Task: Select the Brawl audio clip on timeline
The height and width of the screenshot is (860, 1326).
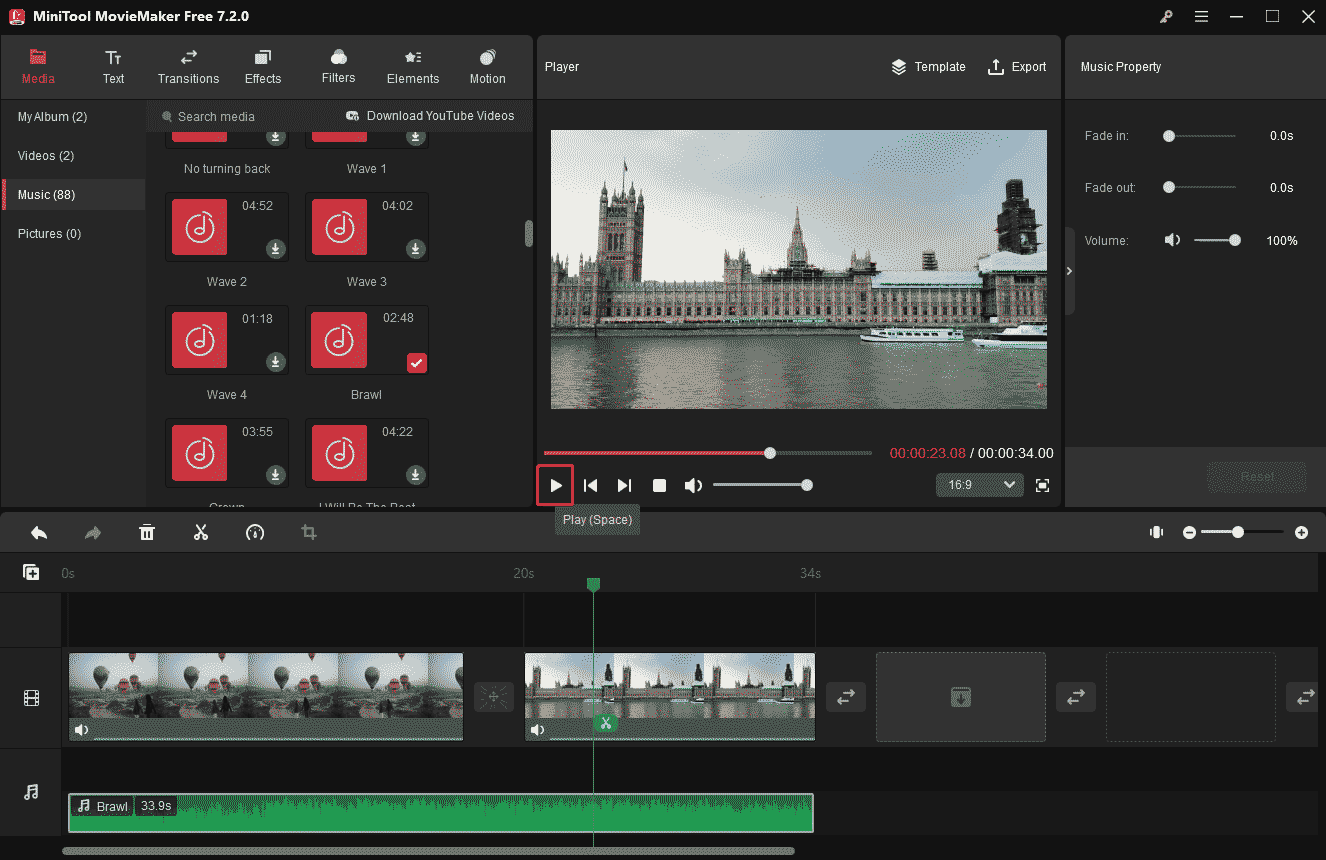Action: click(x=441, y=813)
